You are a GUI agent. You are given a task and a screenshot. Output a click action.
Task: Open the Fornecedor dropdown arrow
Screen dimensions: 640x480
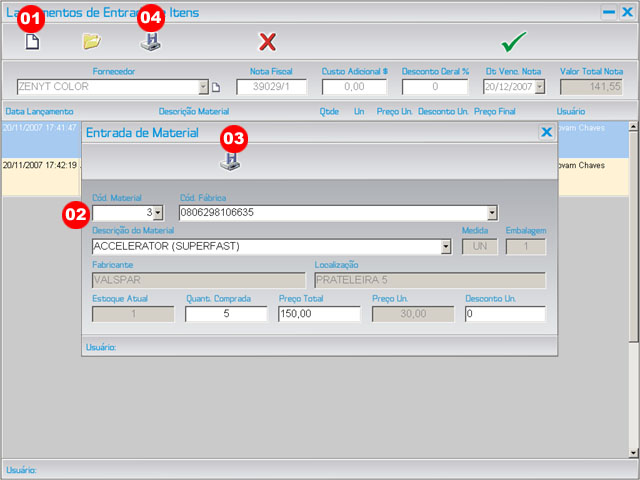coord(204,87)
